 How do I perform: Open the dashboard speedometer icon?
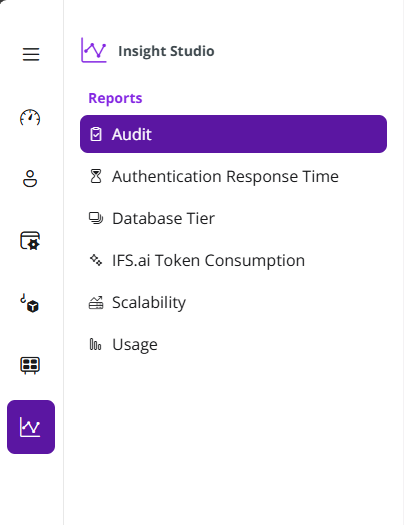click(30, 118)
